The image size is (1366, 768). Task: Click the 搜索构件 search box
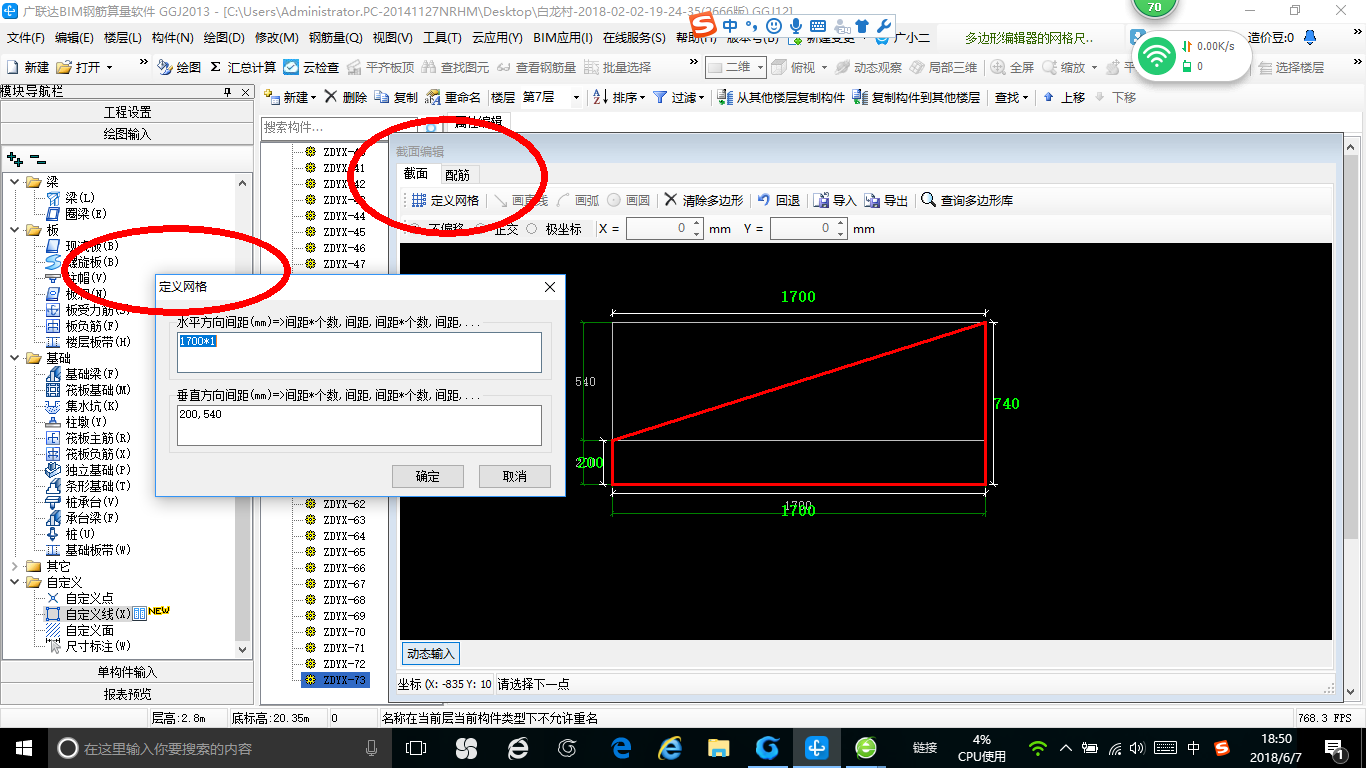point(340,128)
